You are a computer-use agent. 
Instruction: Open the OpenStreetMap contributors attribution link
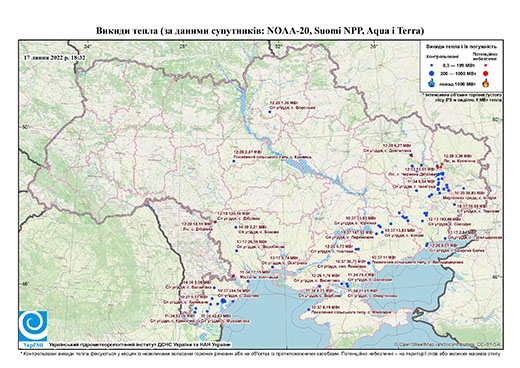coord(448,344)
